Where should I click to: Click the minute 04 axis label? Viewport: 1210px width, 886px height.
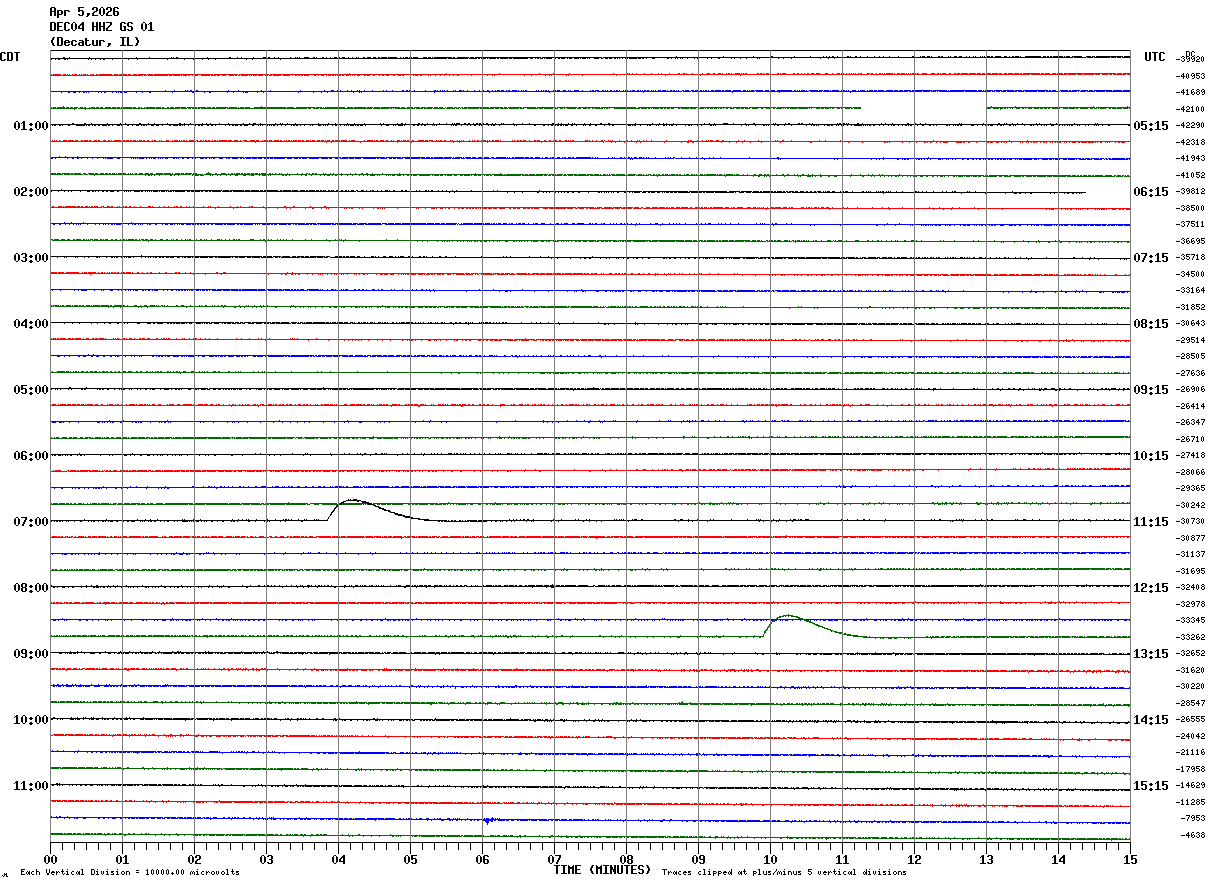tap(338, 859)
